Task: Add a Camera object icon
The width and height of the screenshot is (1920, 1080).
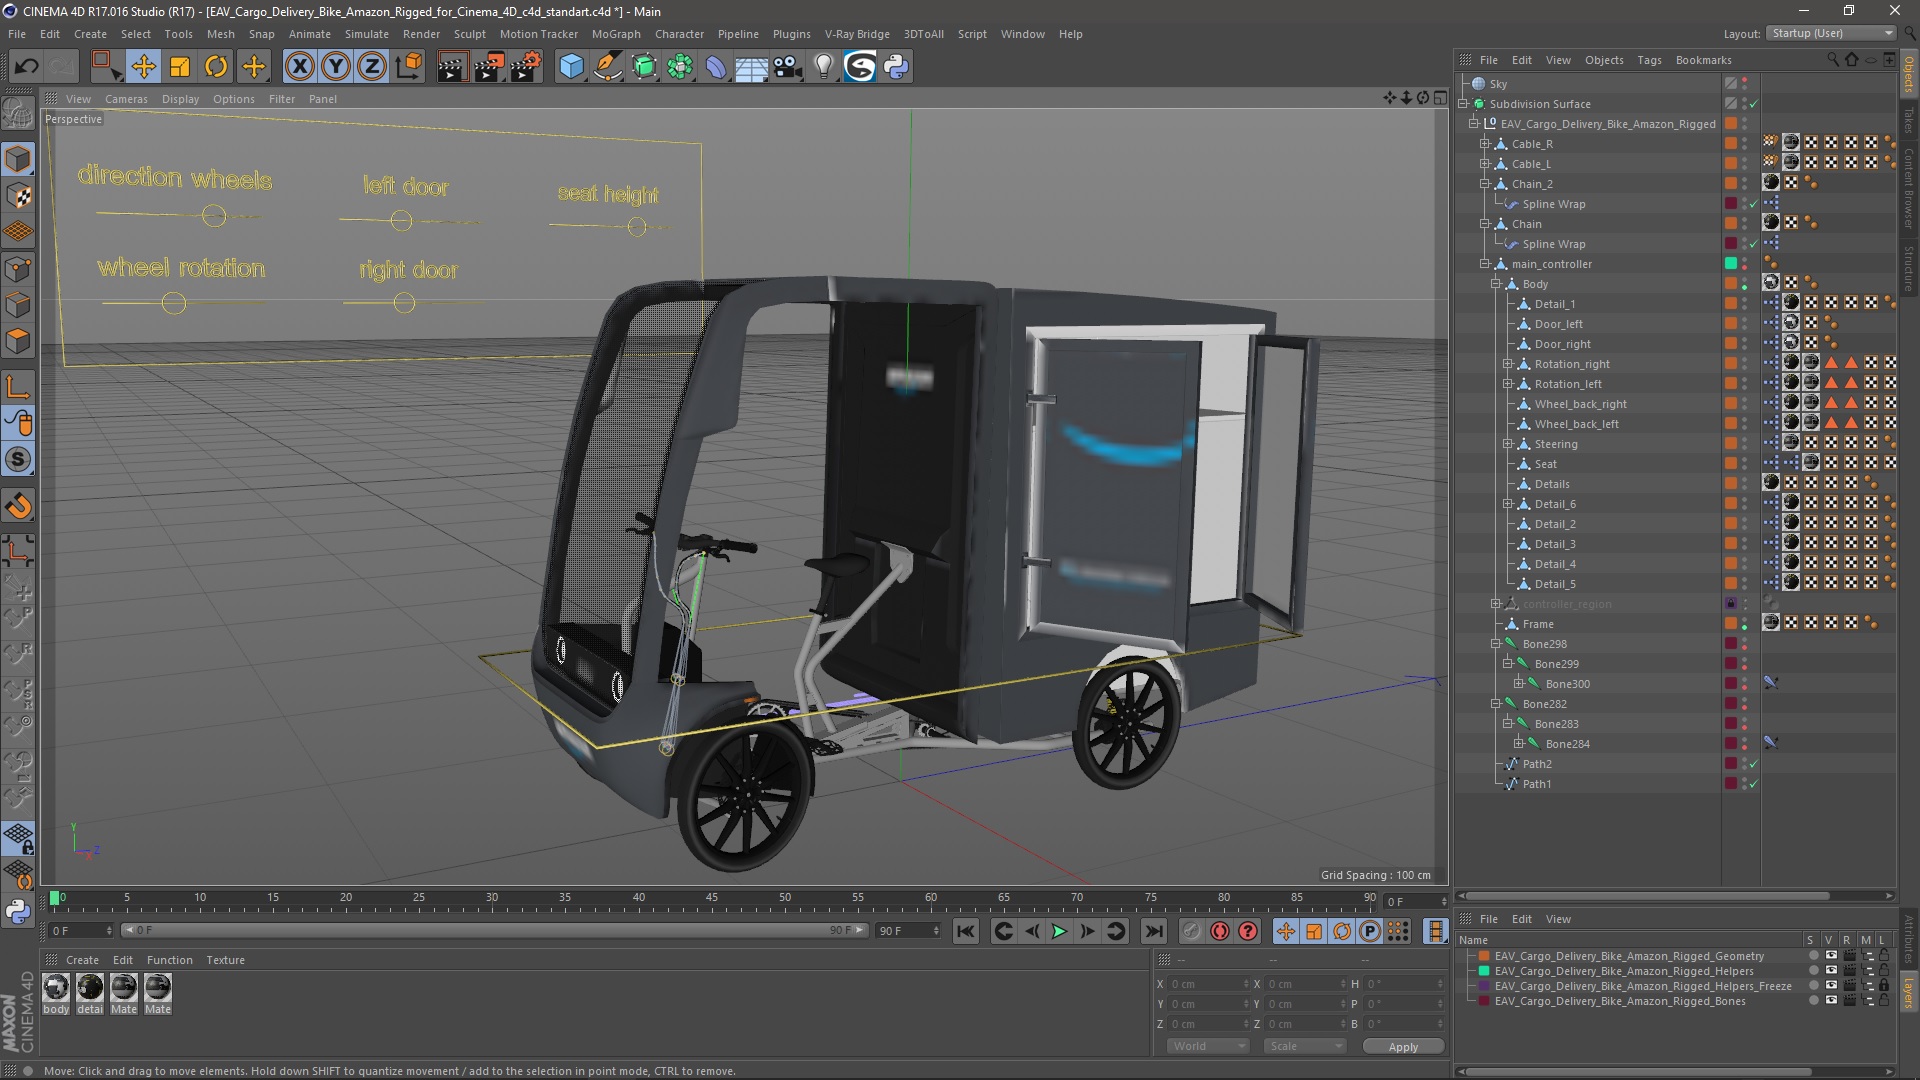Action: click(788, 67)
